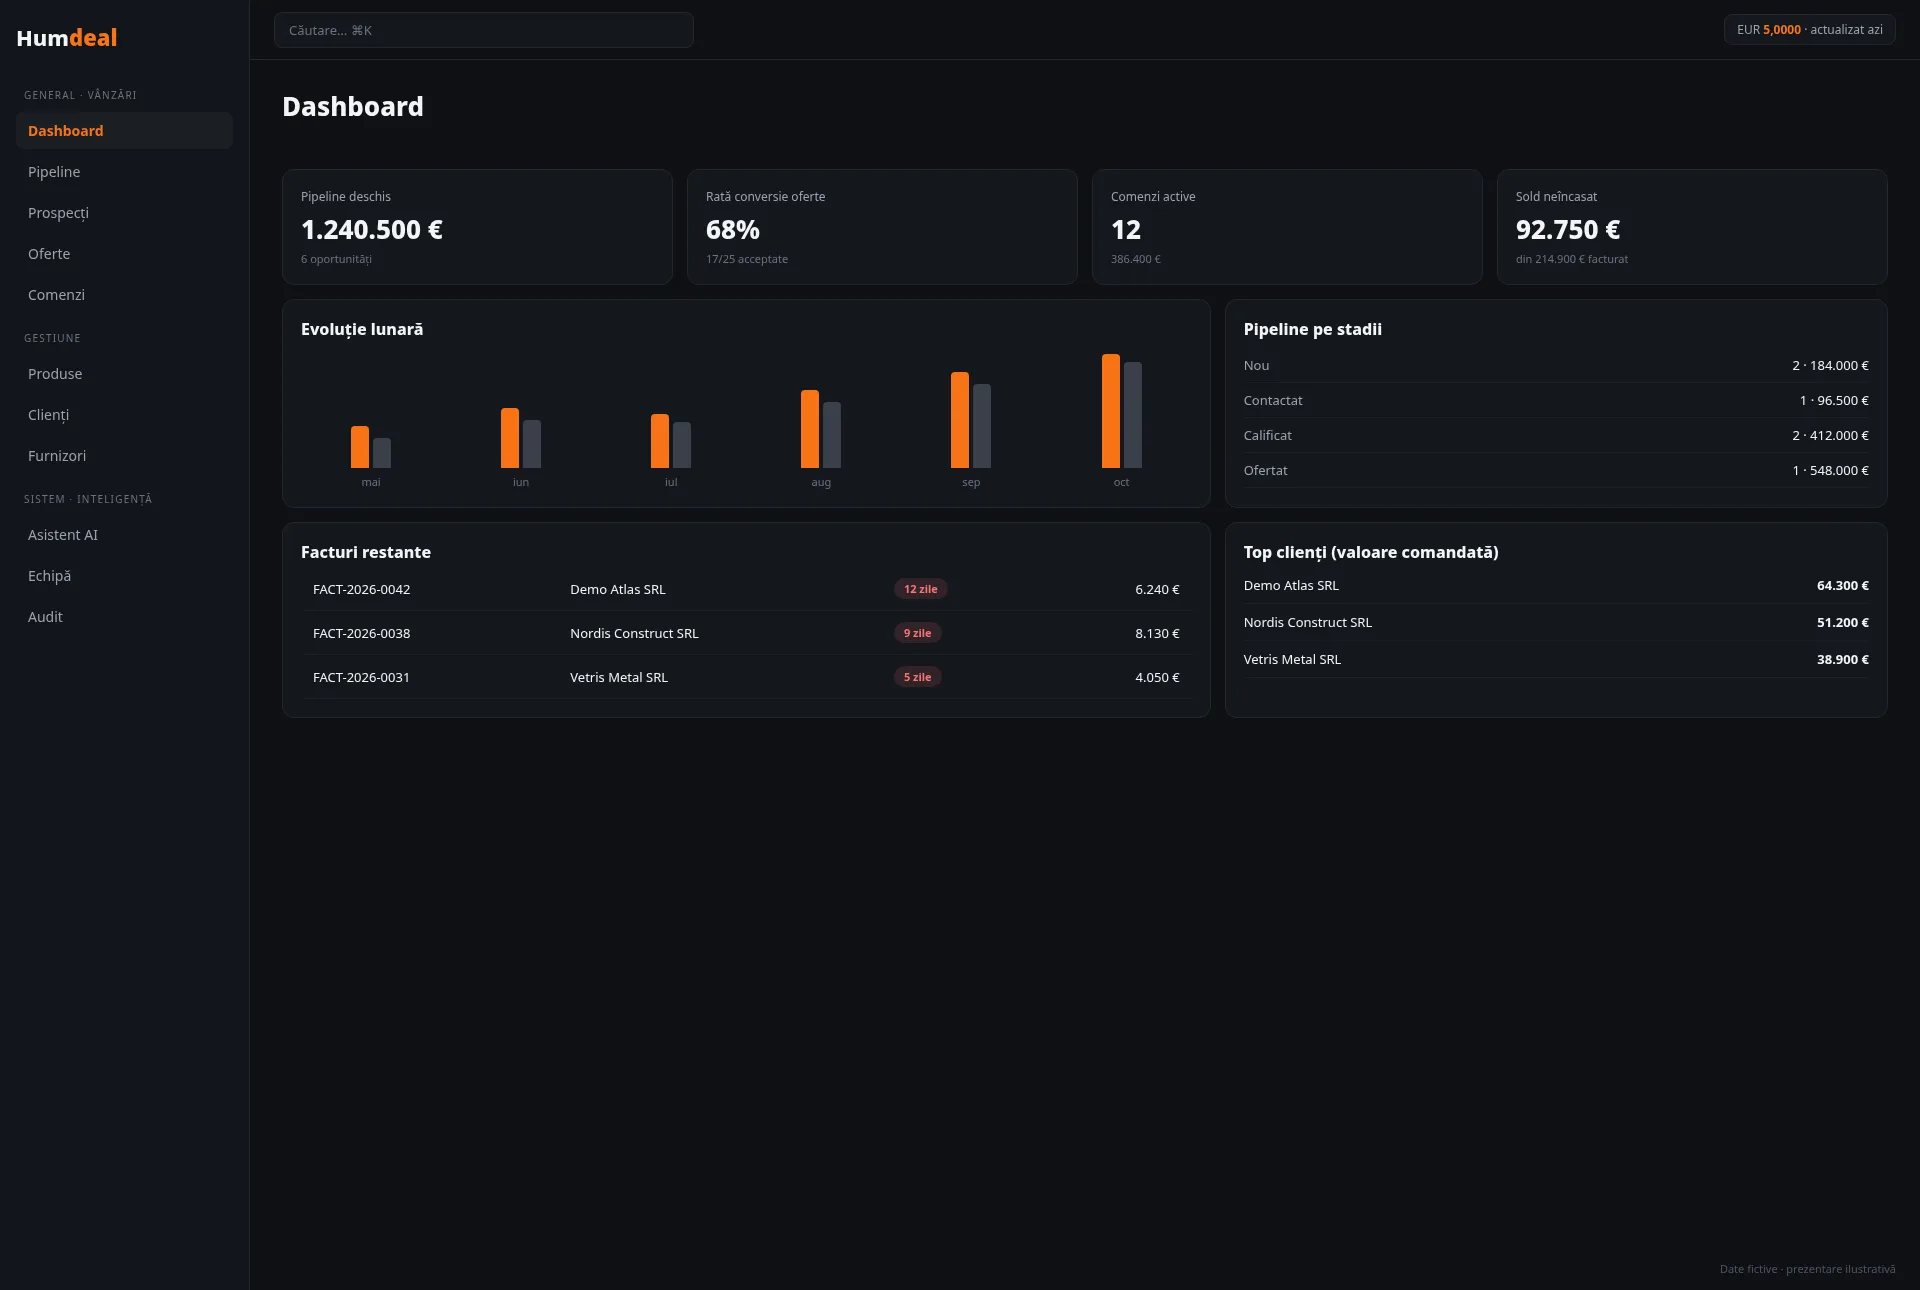
Task: Open the Dashboard sidebar item
Action: (x=124, y=131)
